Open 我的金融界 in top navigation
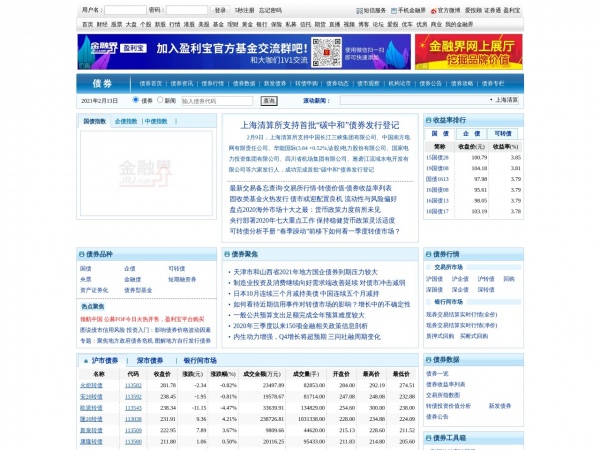The height and width of the screenshot is (450, 600). pyautogui.click(x=459, y=24)
